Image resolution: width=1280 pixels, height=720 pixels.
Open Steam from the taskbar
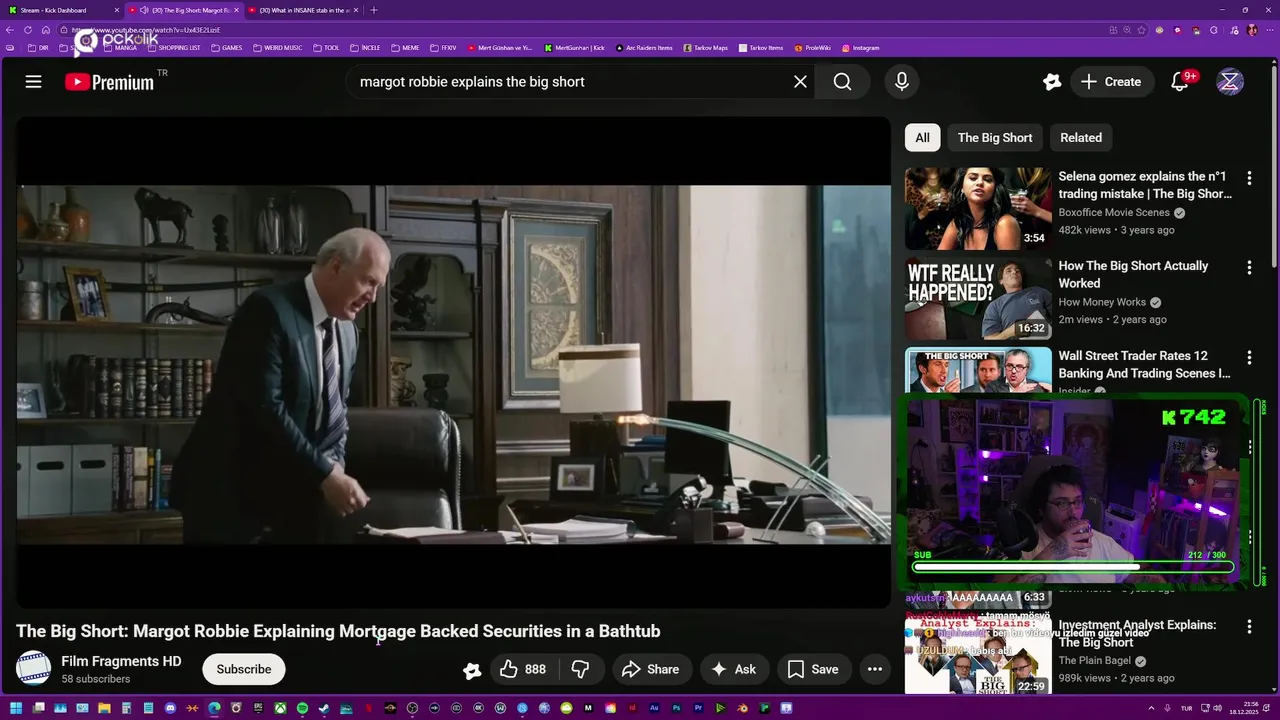324,708
